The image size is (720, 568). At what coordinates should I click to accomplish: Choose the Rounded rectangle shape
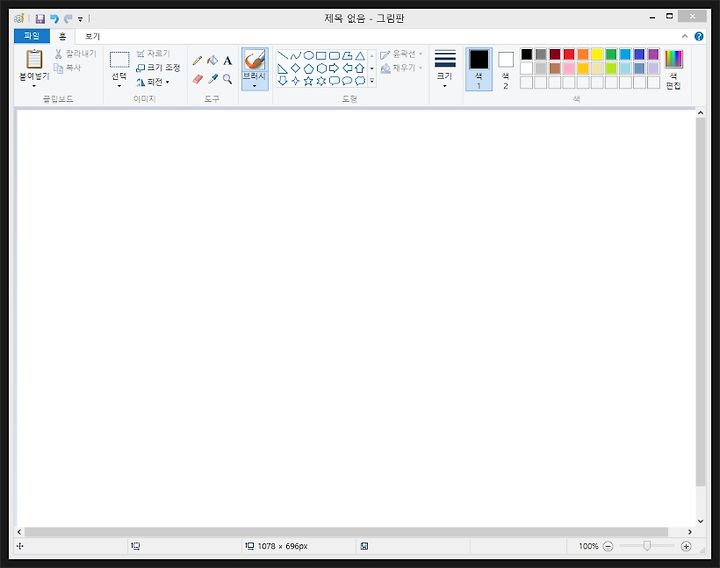point(334,56)
